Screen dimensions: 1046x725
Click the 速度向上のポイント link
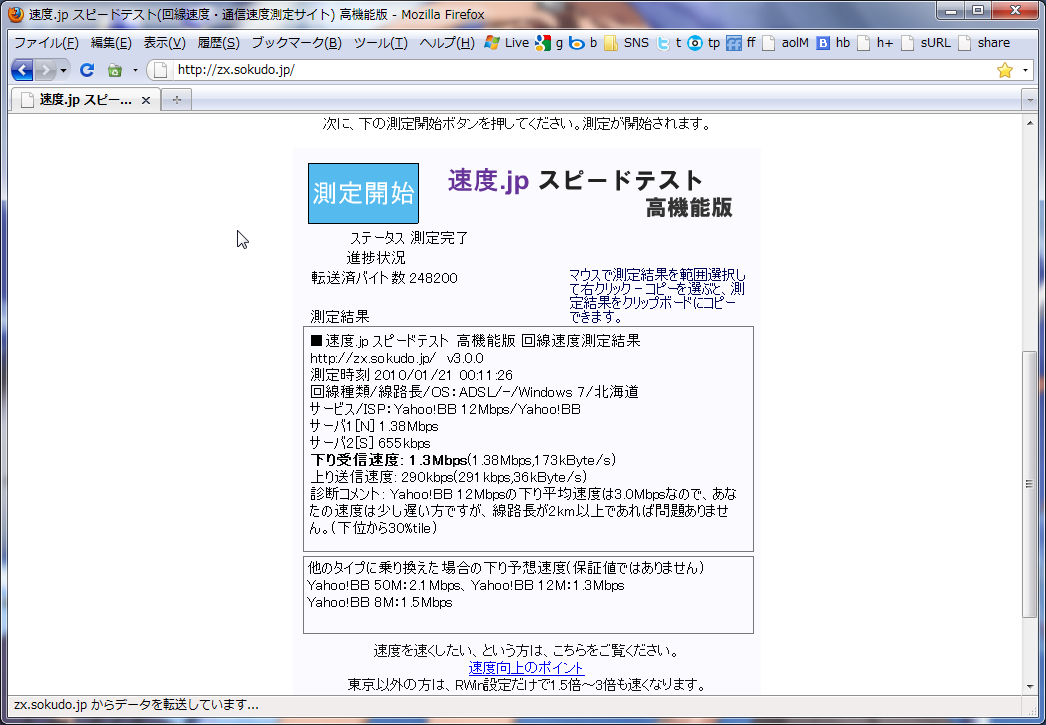coord(526,668)
